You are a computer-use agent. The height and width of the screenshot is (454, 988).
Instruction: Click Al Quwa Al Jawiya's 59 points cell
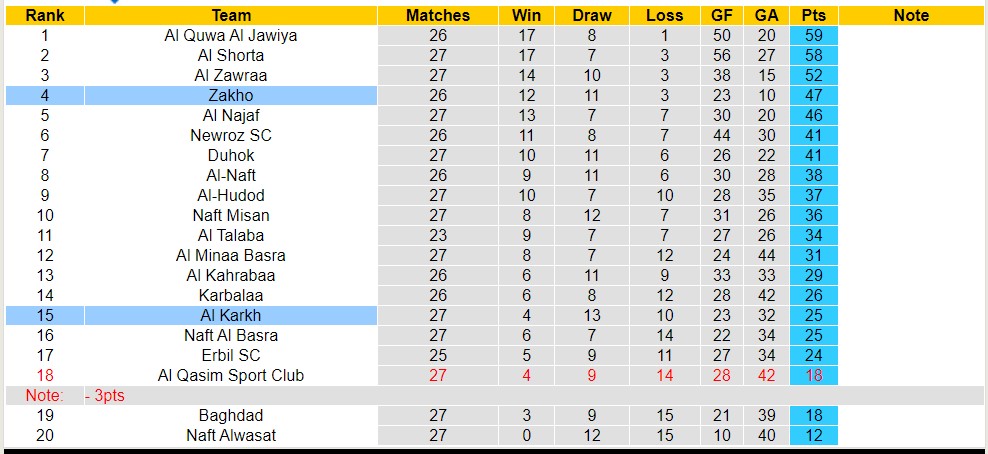click(x=813, y=35)
